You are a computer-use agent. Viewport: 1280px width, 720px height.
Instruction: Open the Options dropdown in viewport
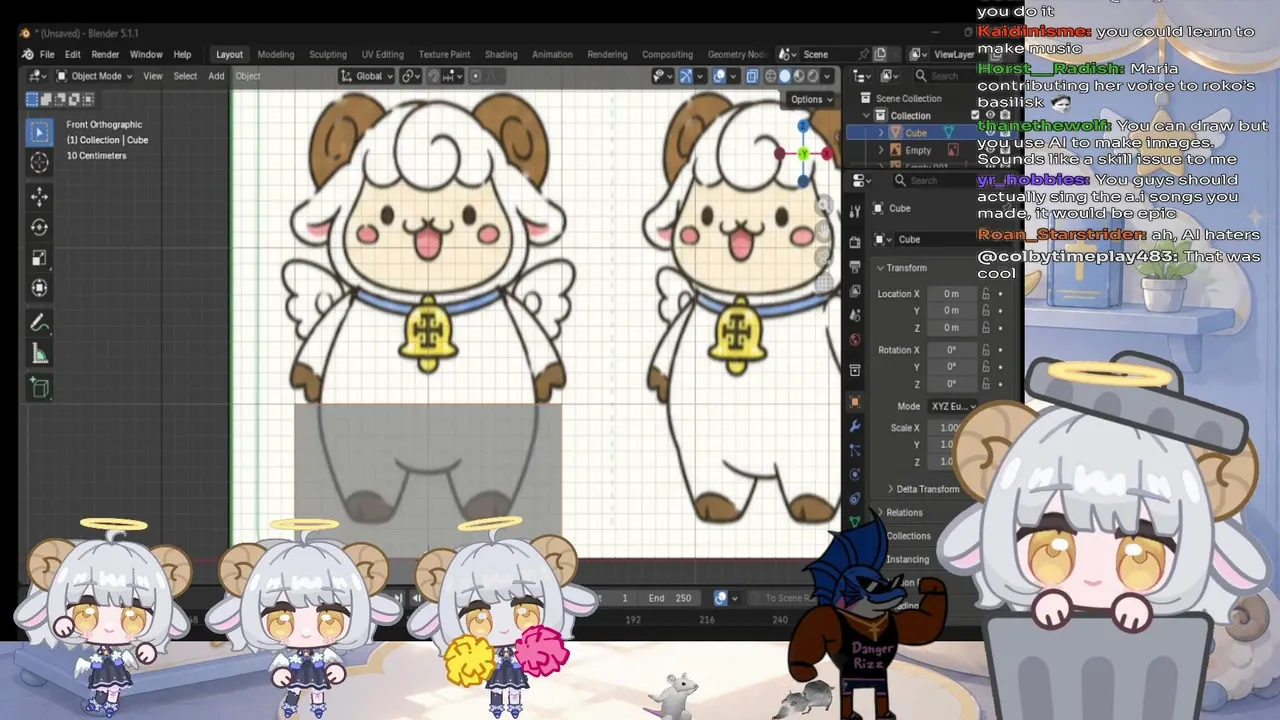point(811,99)
